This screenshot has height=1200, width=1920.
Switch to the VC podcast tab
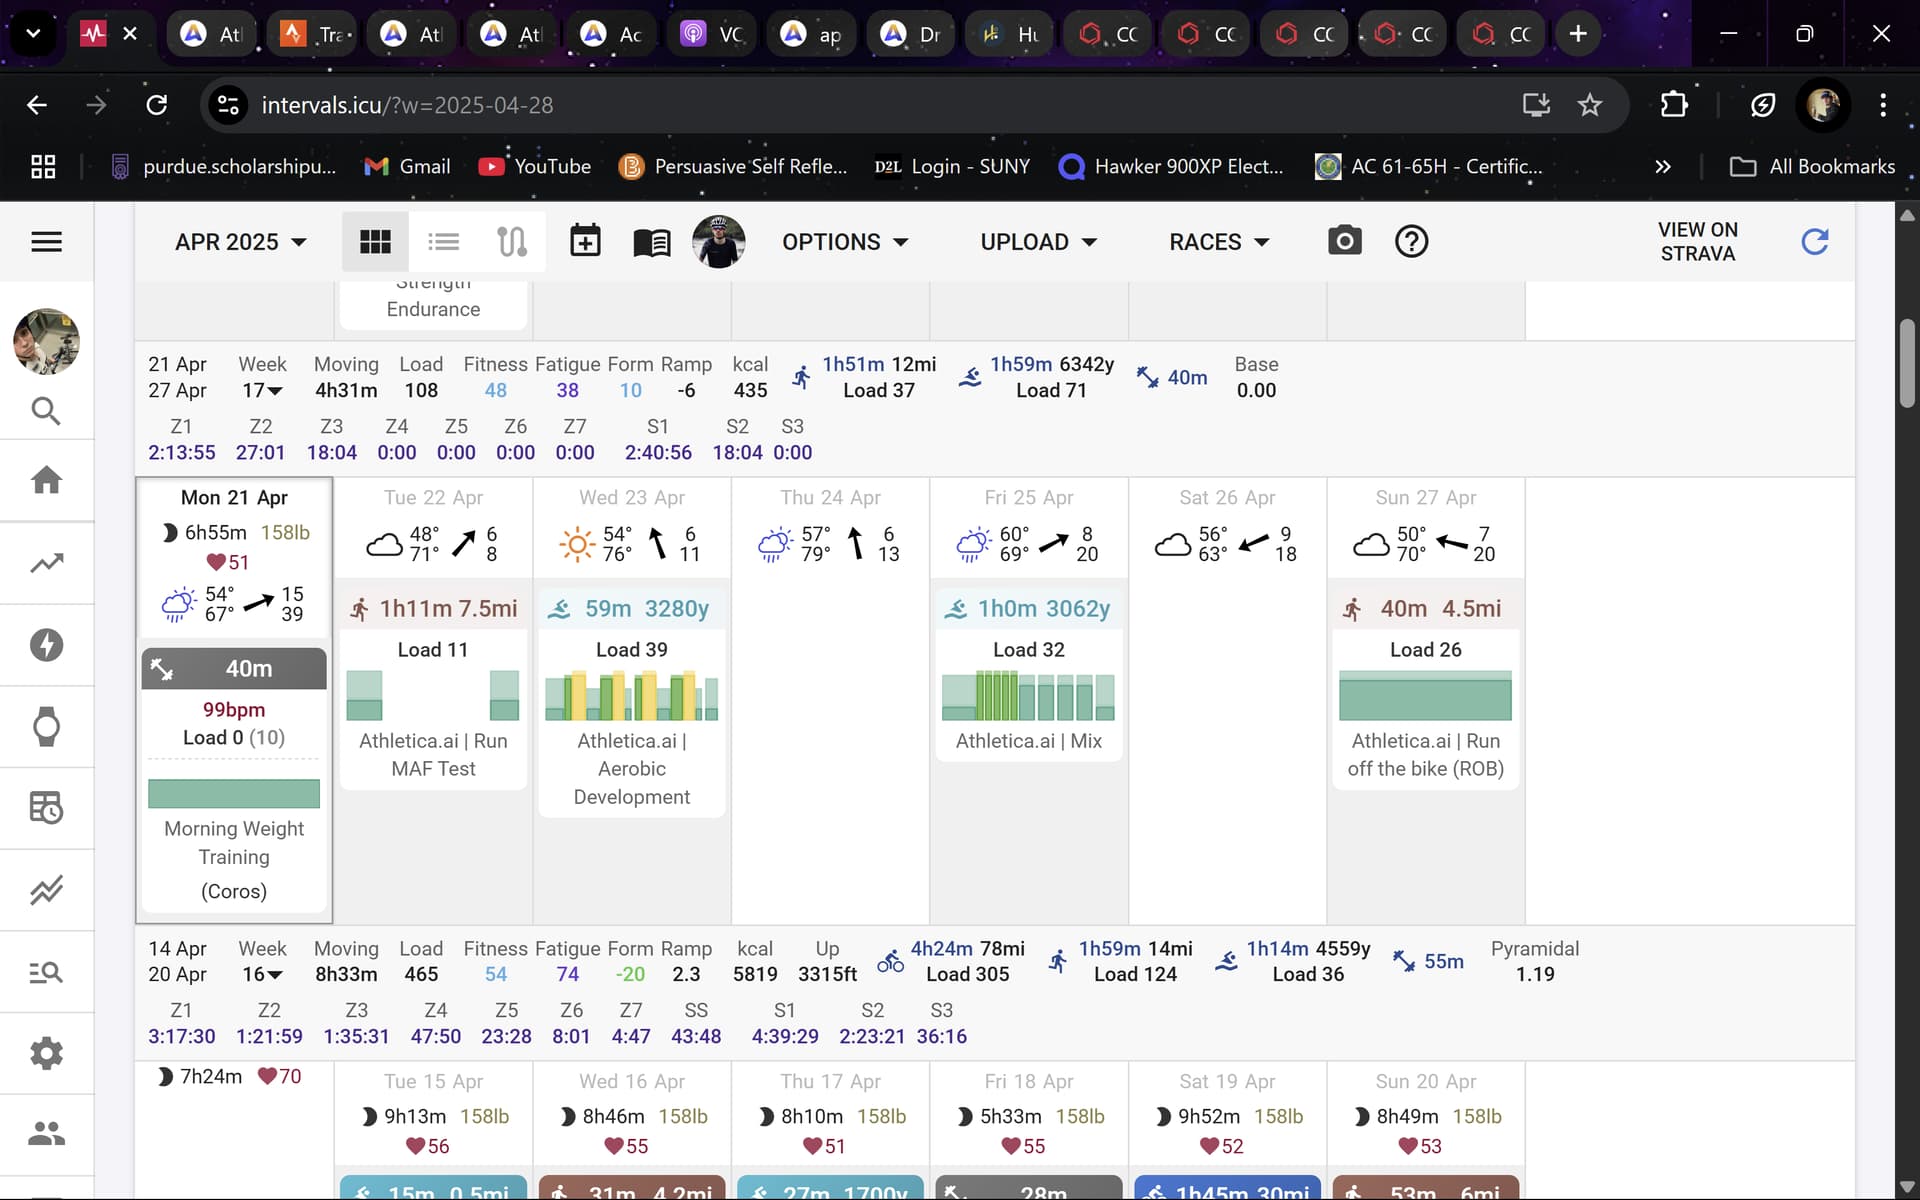click(x=712, y=34)
